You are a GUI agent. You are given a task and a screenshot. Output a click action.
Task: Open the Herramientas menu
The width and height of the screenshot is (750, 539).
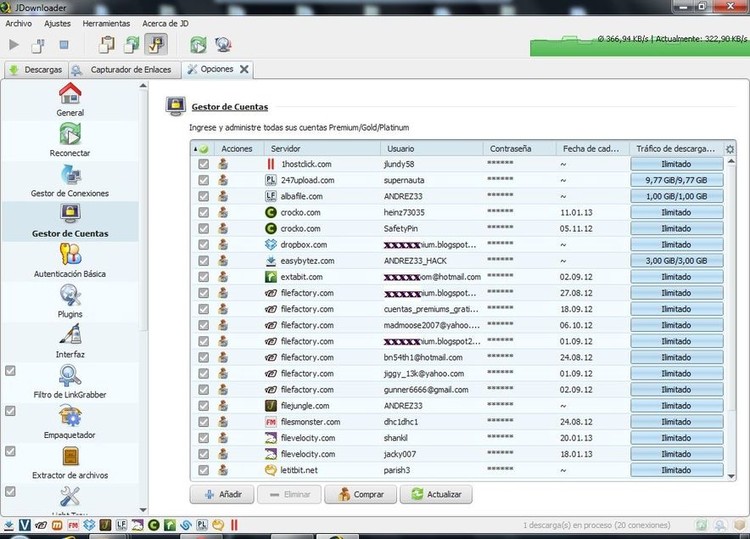click(x=106, y=23)
